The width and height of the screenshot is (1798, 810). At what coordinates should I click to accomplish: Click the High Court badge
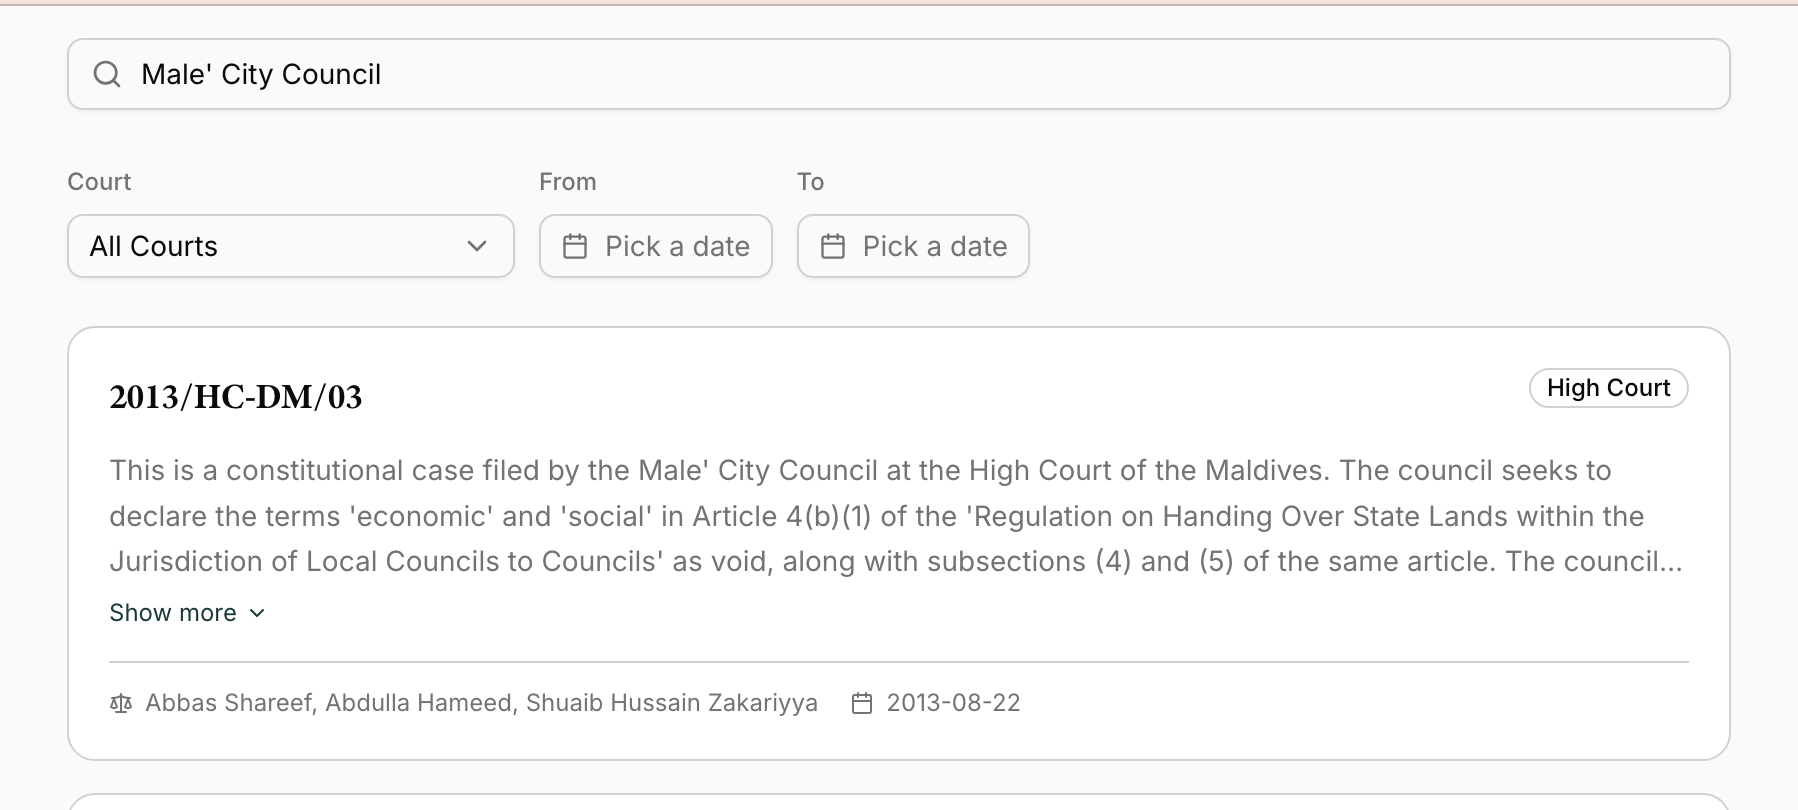pos(1608,388)
